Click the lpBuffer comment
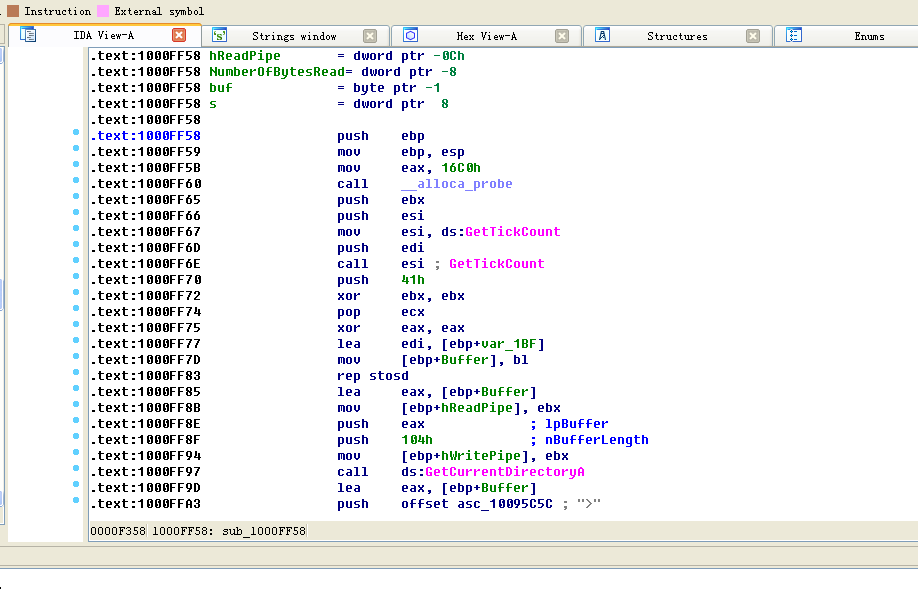The width and height of the screenshot is (918, 601). point(577,424)
